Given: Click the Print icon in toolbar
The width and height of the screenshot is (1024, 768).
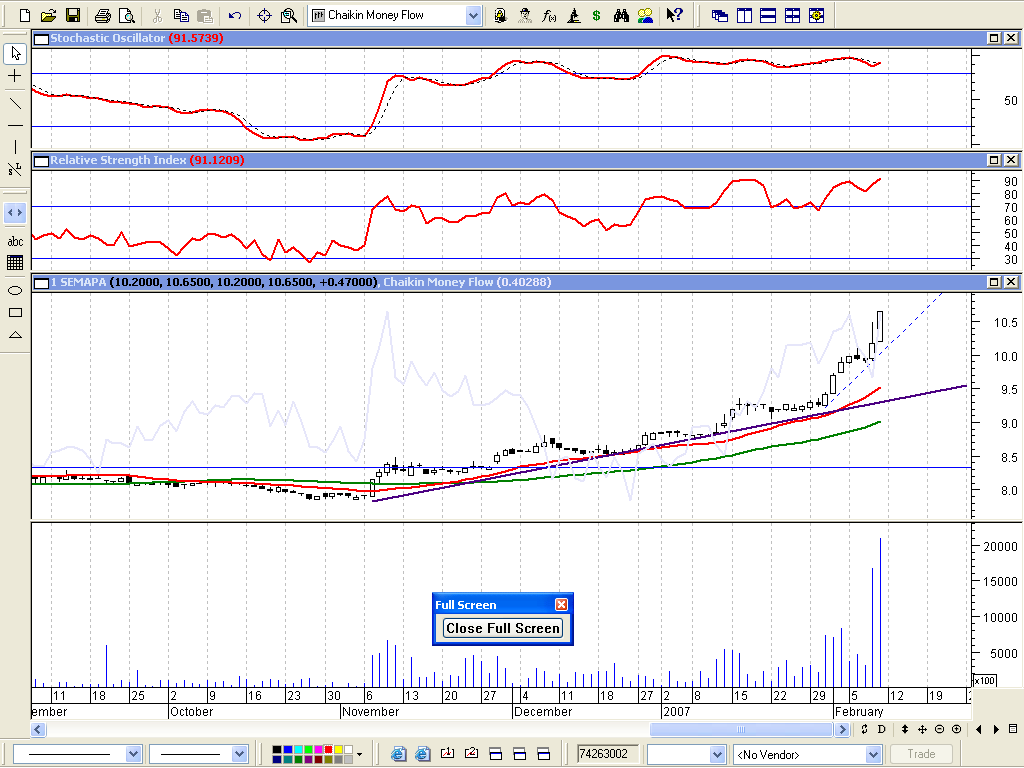Looking at the screenshot, I should pos(102,16).
